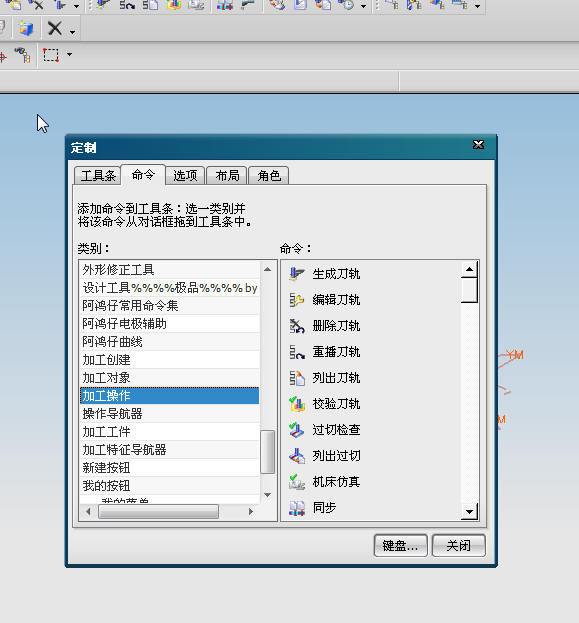
Task: Click the 关闭 button
Action: coord(459,546)
